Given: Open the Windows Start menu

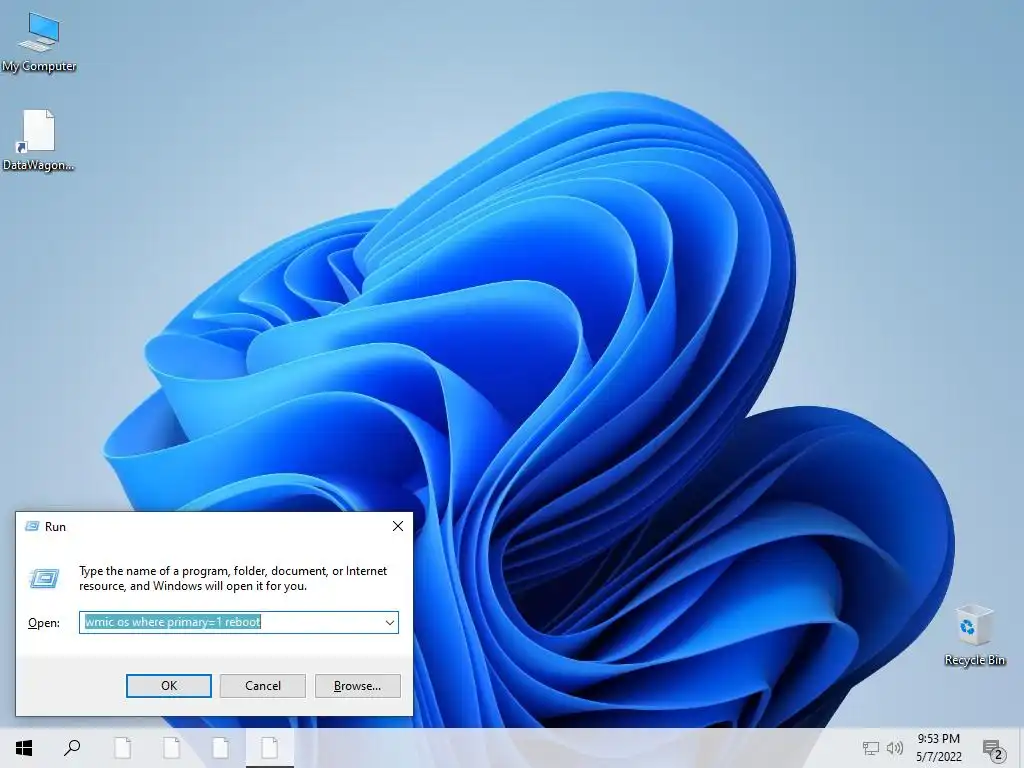Looking at the screenshot, I should pos(24,748).
